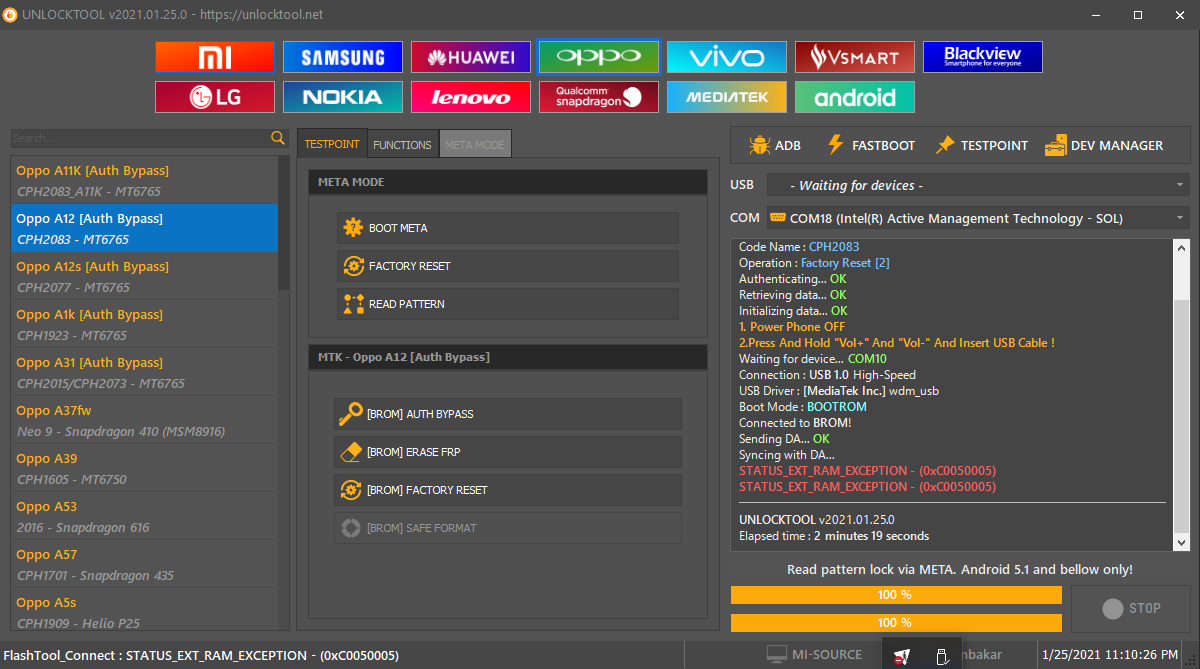Open the COM port dropdown
1200x669 pixels.
(978, 218)
